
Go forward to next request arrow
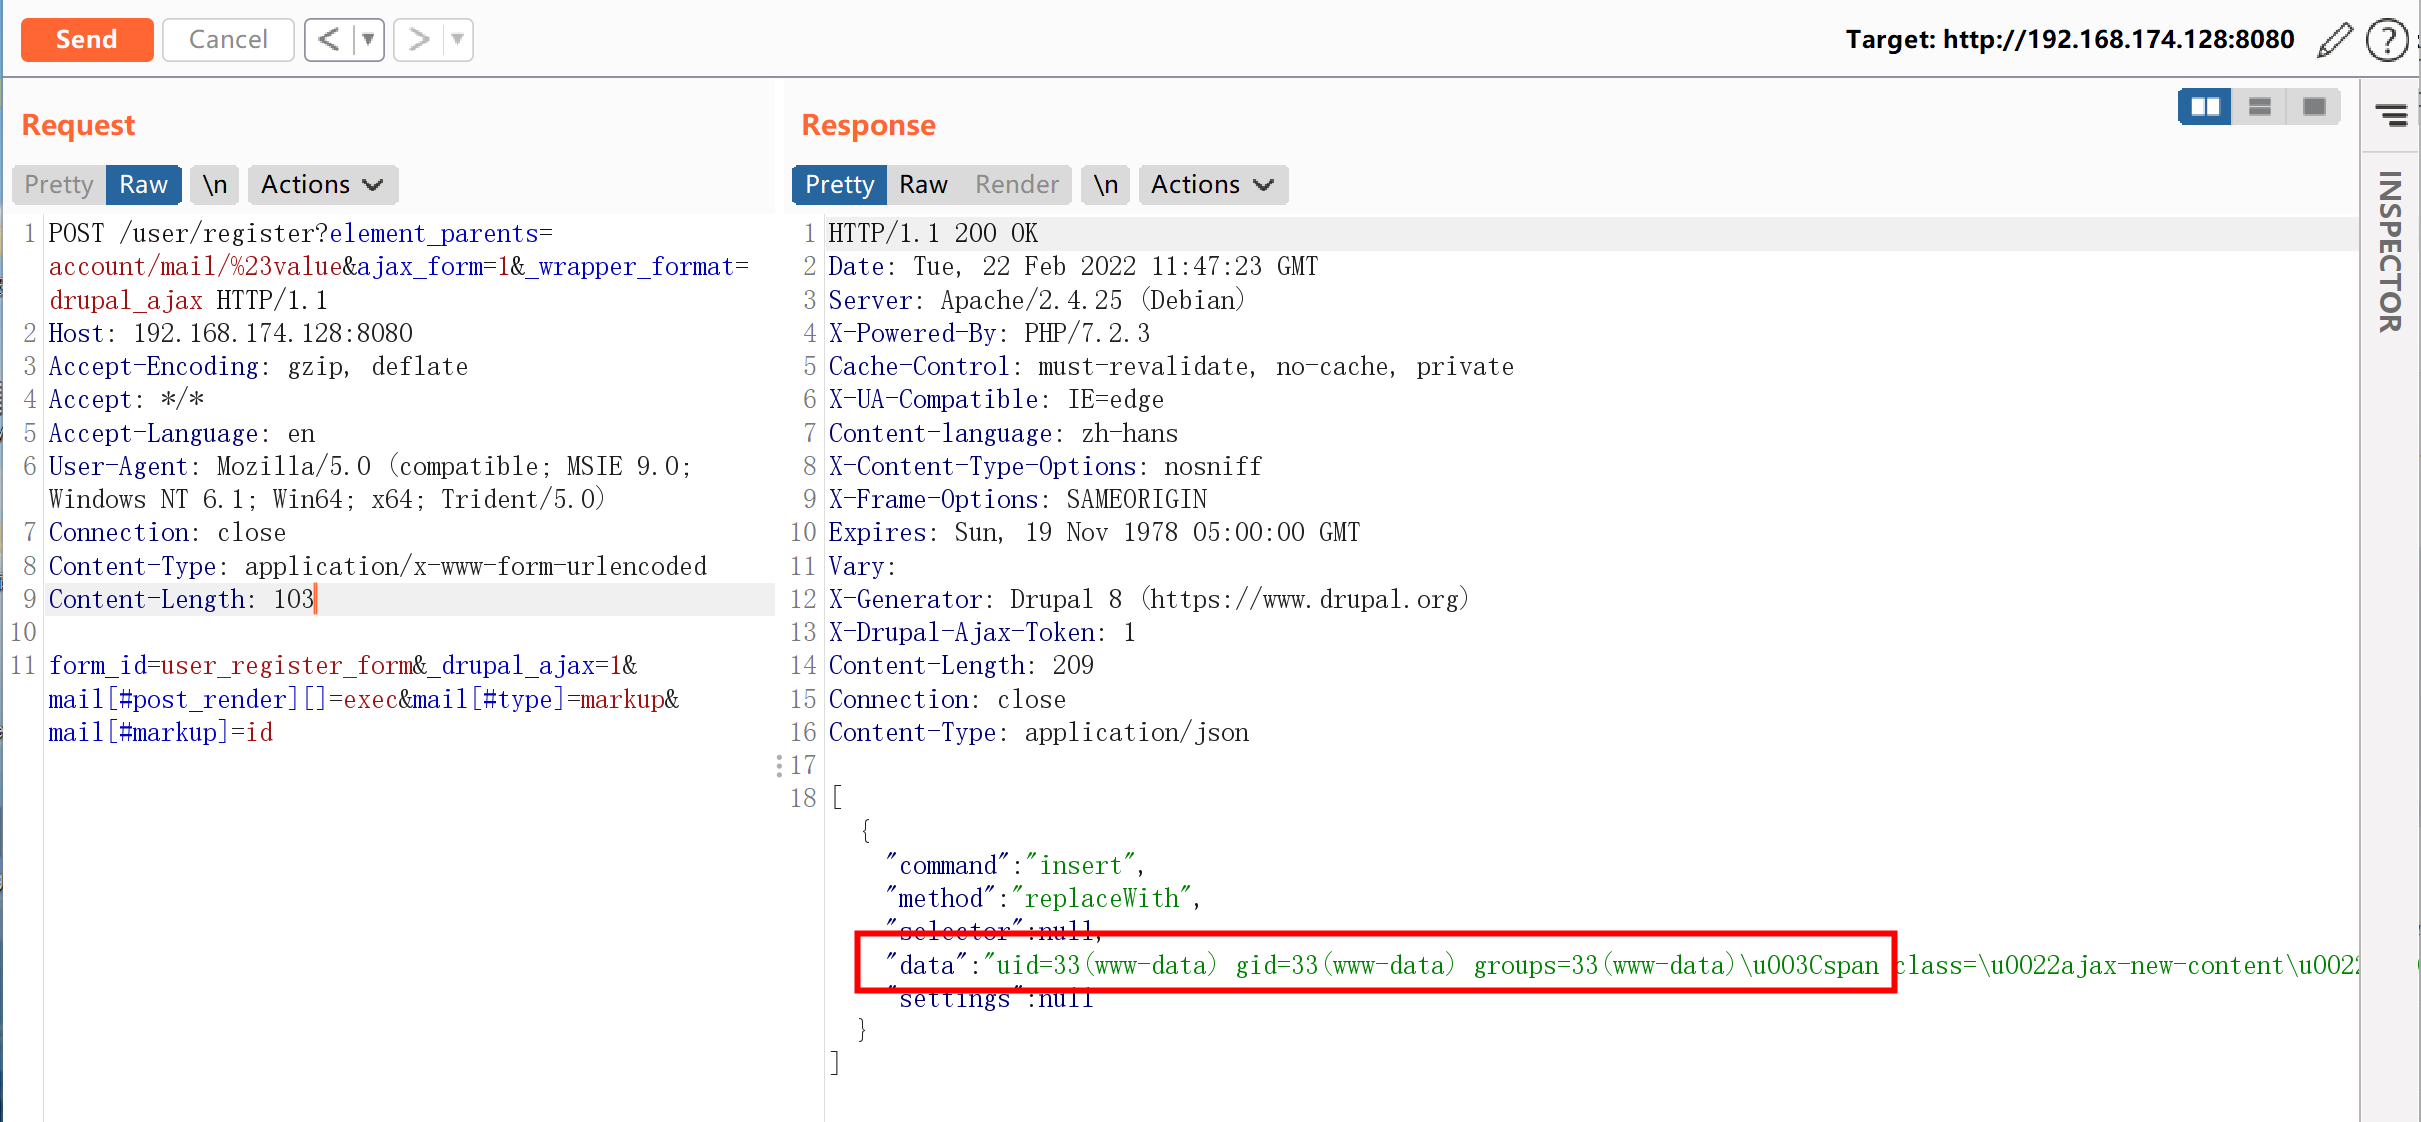[x=418, y=40]
